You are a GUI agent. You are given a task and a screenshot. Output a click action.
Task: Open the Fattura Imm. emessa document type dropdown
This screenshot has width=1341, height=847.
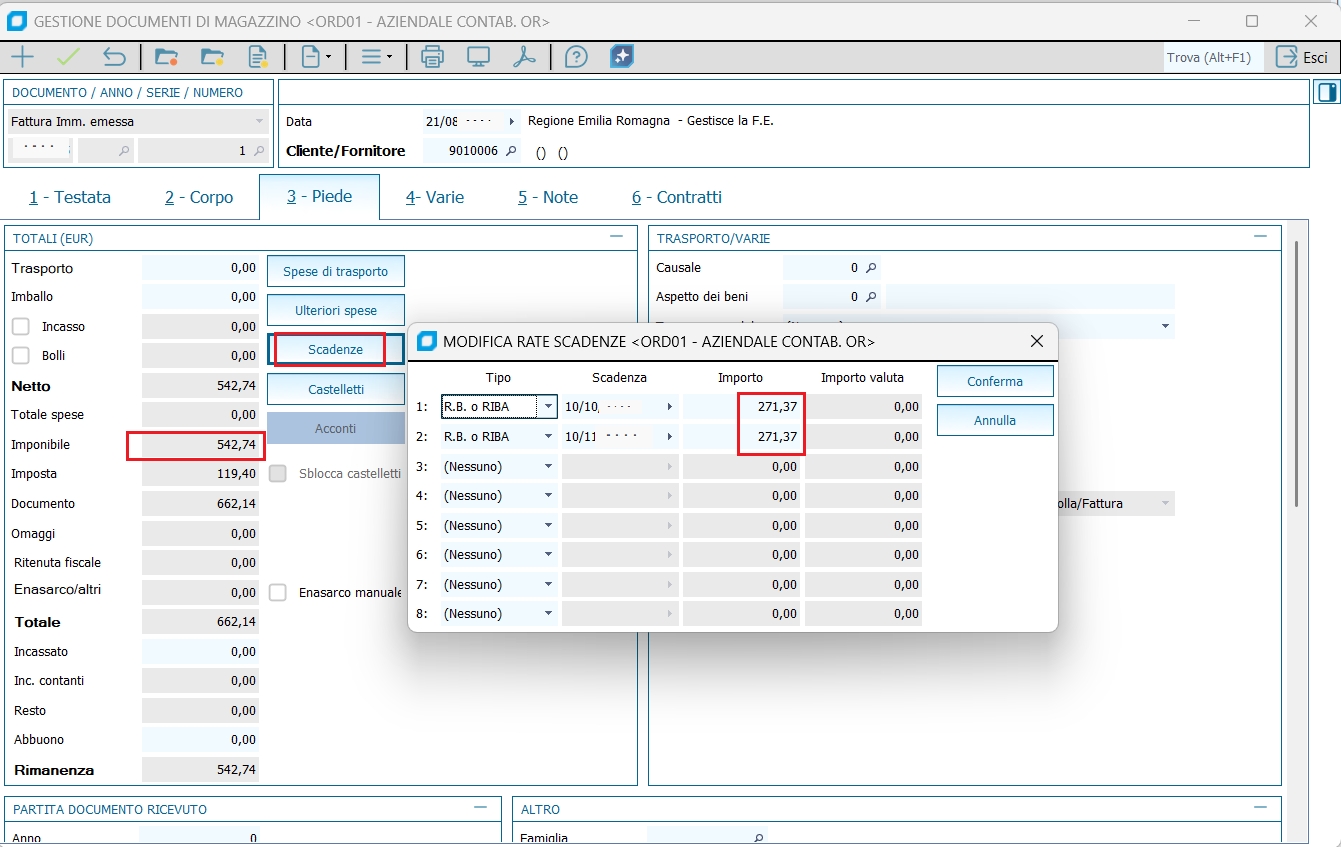click(x=259, y=122)
